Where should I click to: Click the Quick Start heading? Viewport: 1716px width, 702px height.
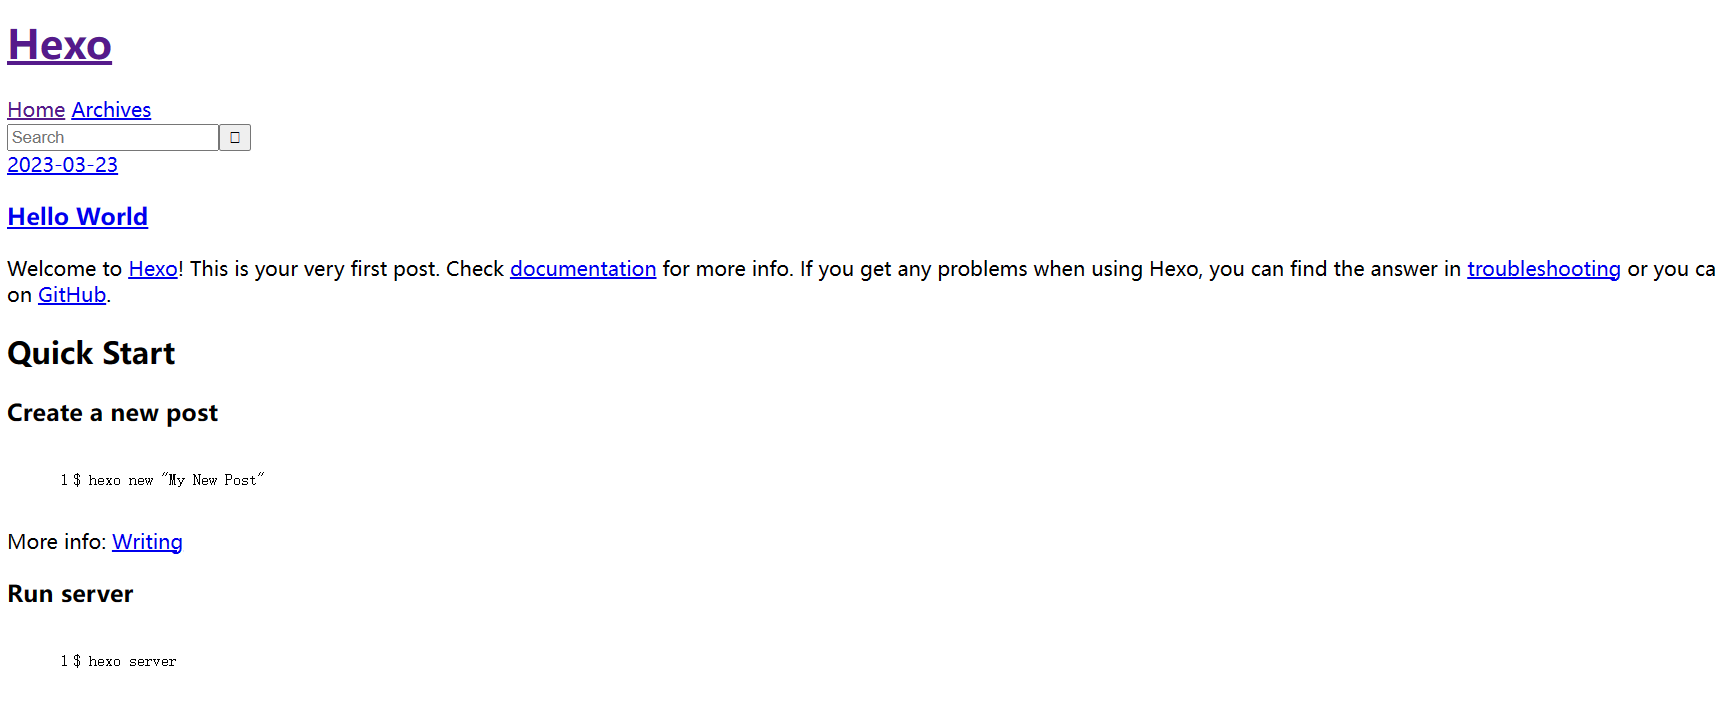[91, 353]
